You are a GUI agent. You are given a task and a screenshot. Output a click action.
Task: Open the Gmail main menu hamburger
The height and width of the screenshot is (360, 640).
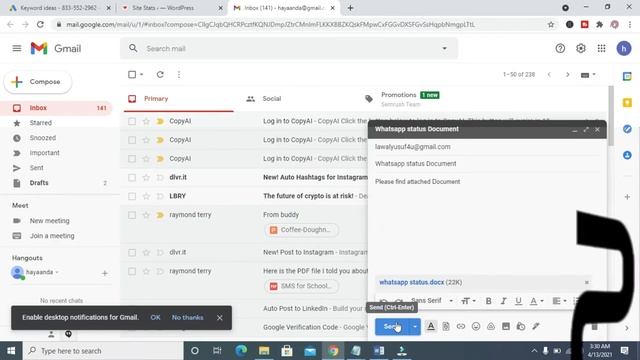click(17, 49)
